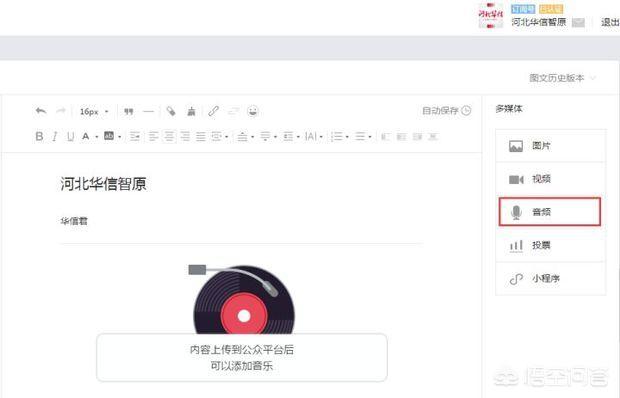Toggle italic formatting
The height and width of the screenshot is (398, 620).
click(x=55, y=136)
